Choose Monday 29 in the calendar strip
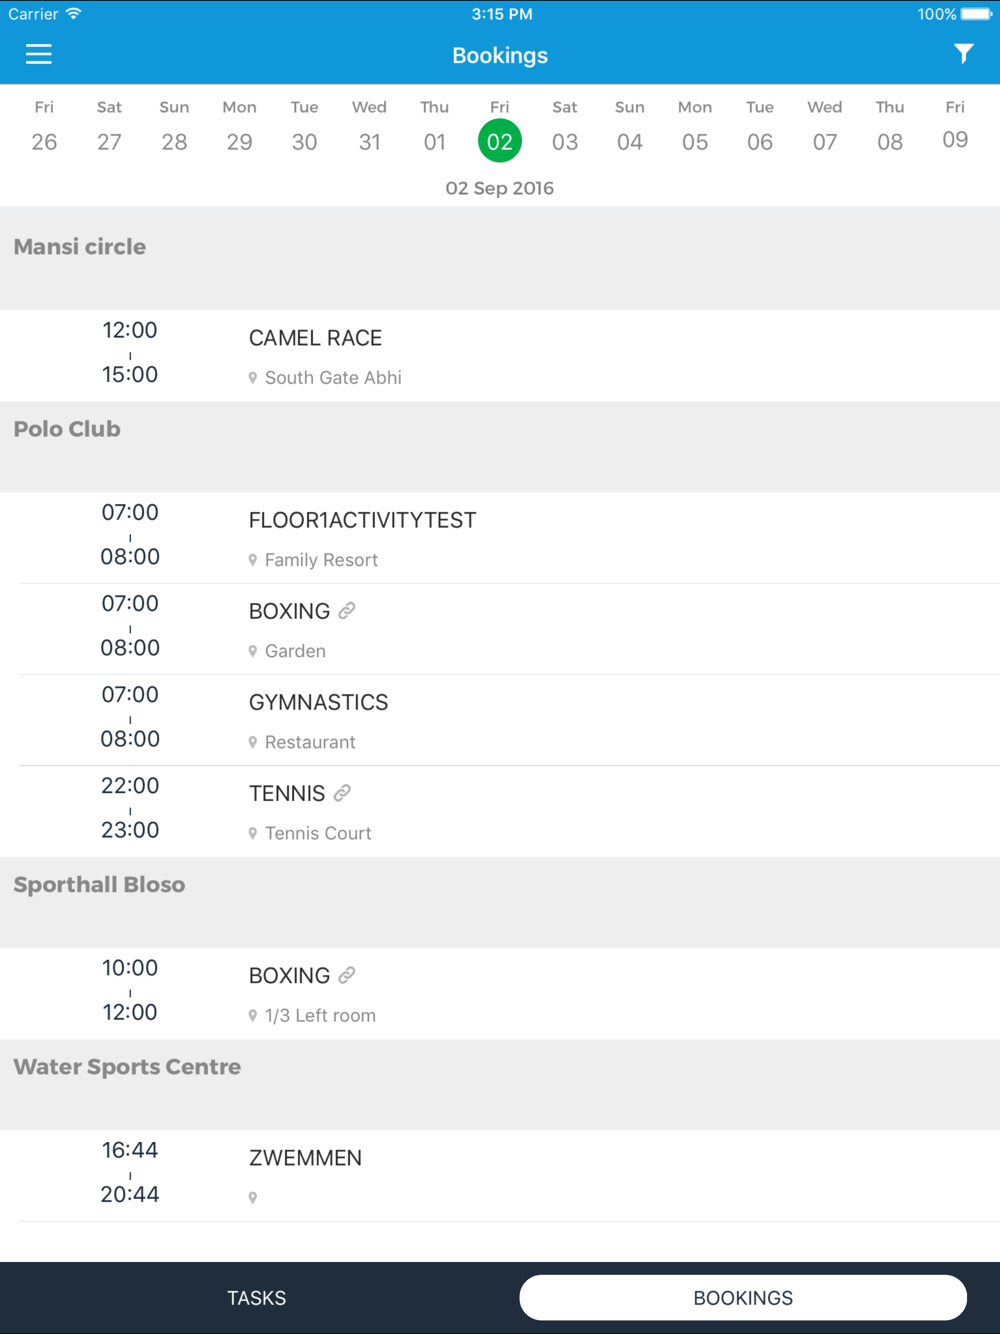Image resolution: width=1000 pixels, height=1334 pixels. pyautogui.click(x=239, y=127)
